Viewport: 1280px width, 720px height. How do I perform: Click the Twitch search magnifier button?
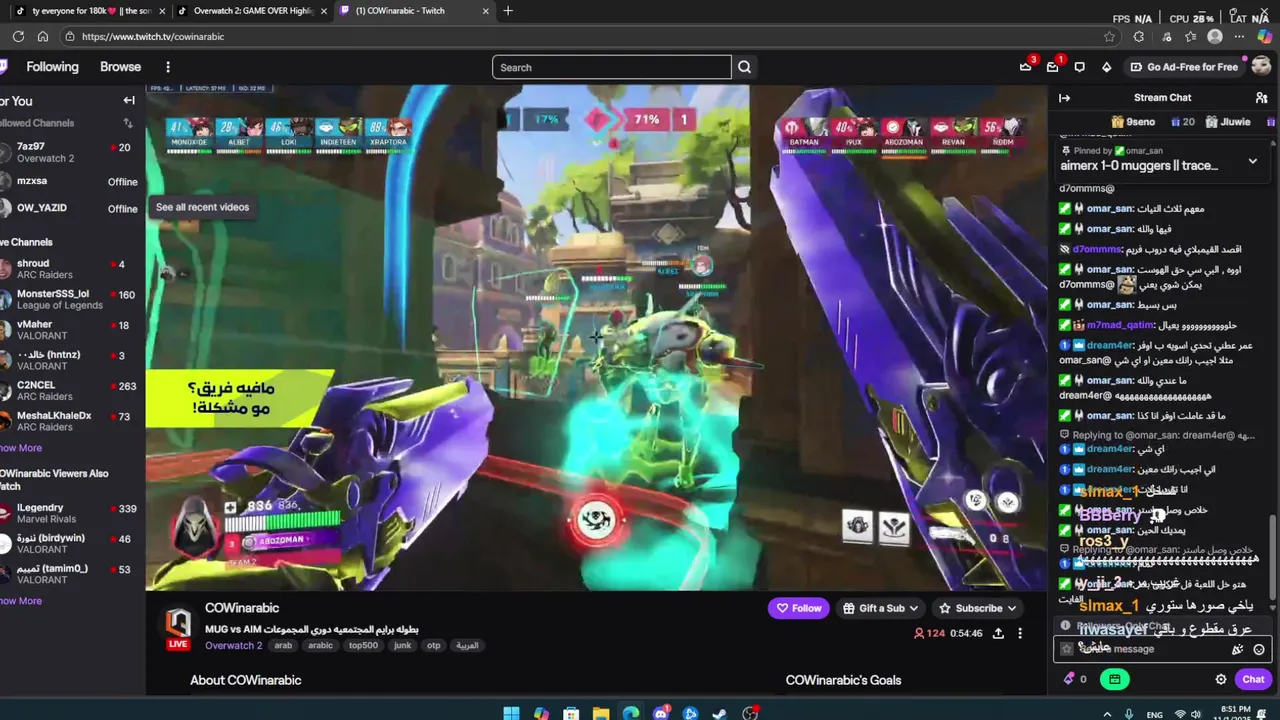point(744,67)
